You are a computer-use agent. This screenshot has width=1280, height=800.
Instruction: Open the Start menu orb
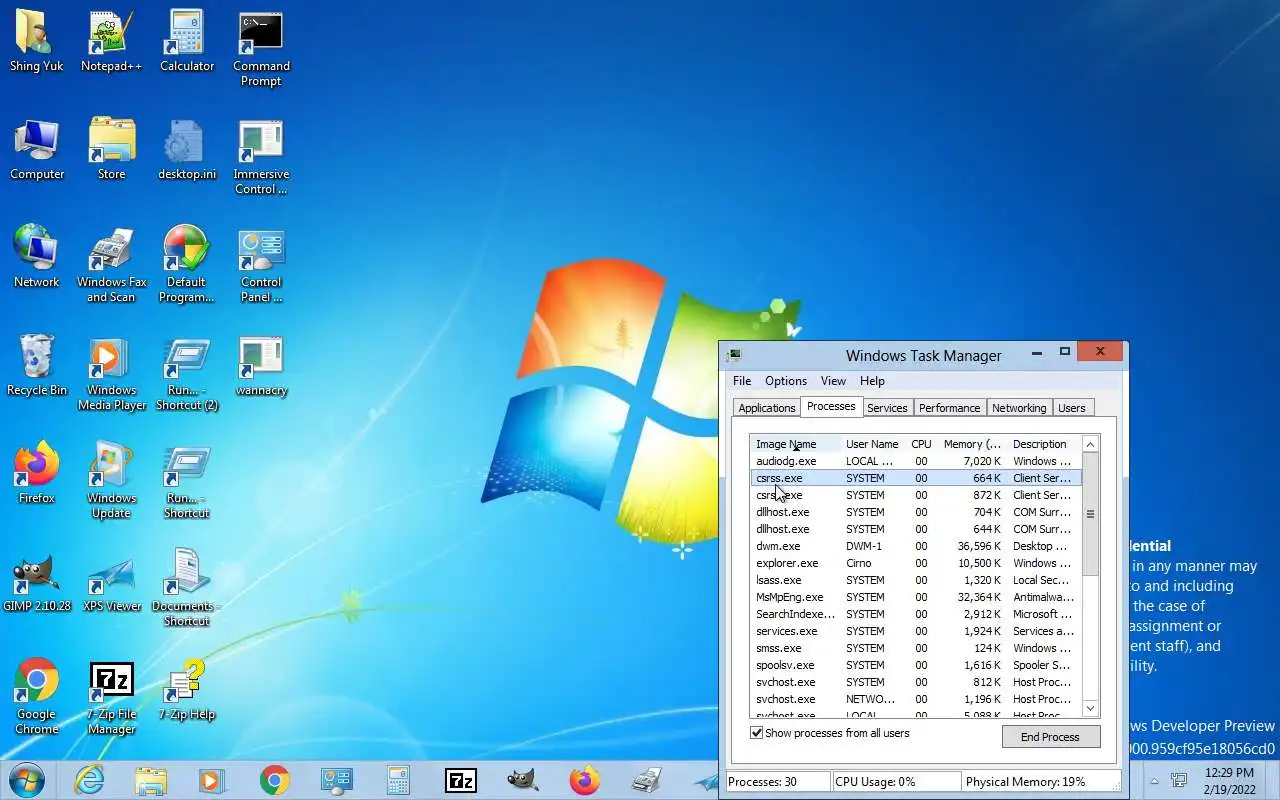[x=26, y=779]
